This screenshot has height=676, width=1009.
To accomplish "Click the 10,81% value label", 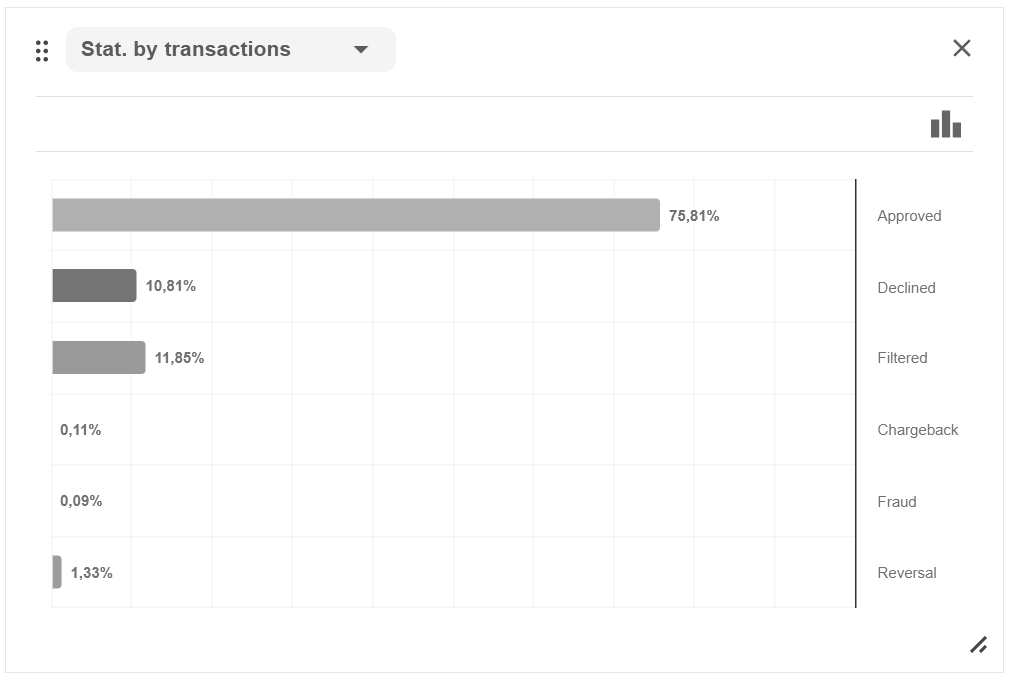I will 171,286.
